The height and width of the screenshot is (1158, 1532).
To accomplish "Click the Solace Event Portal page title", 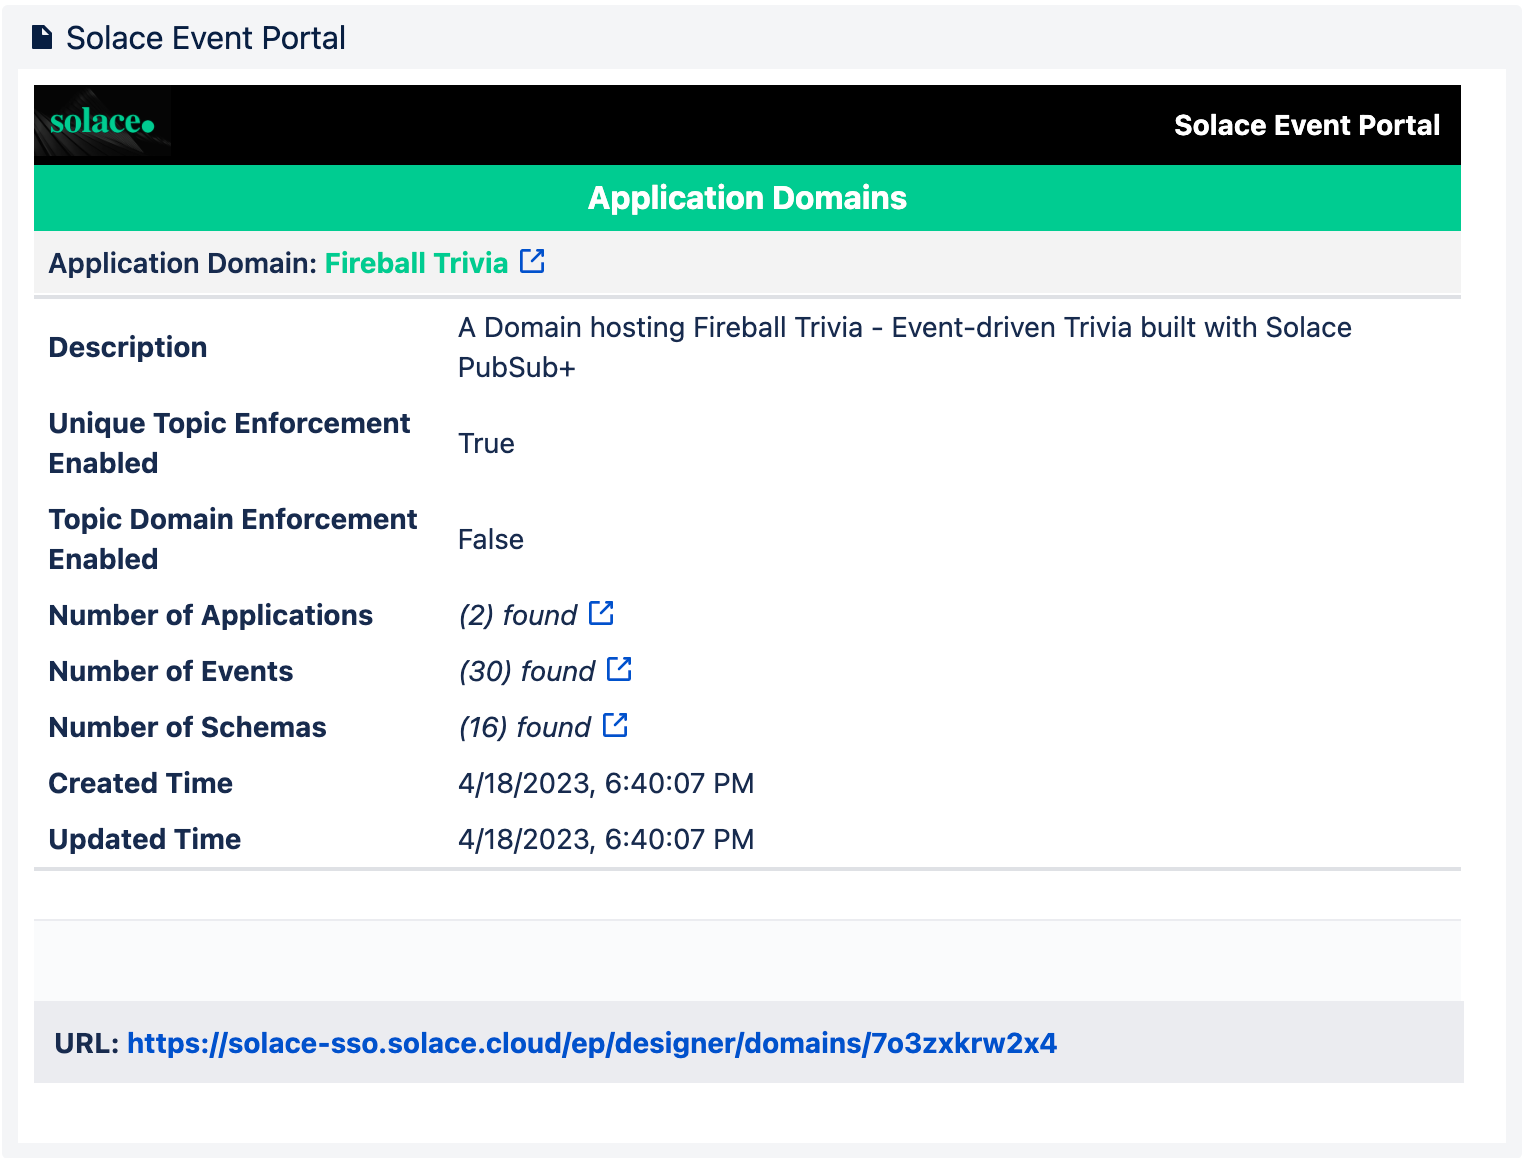I will coord(205,38).
